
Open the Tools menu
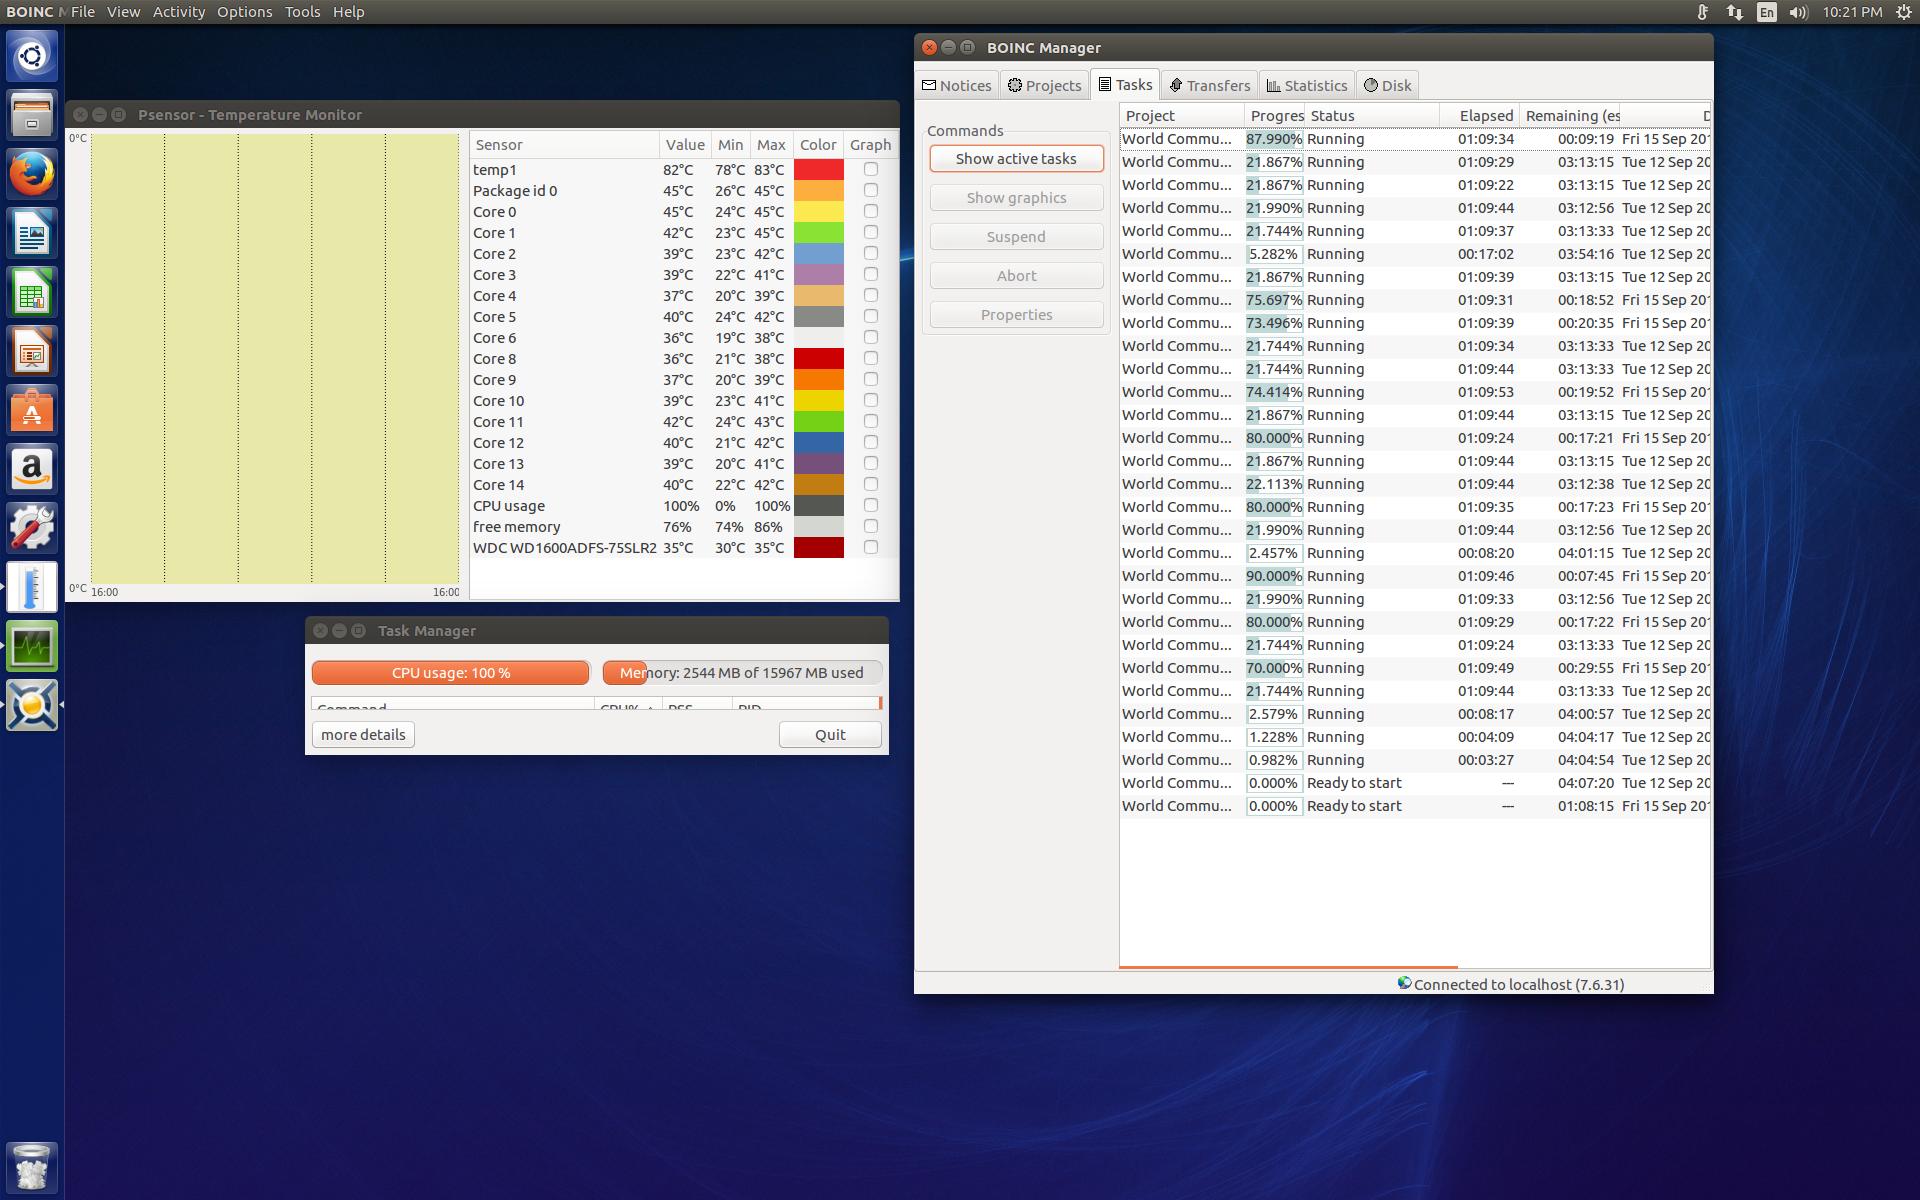pos(302,12)
